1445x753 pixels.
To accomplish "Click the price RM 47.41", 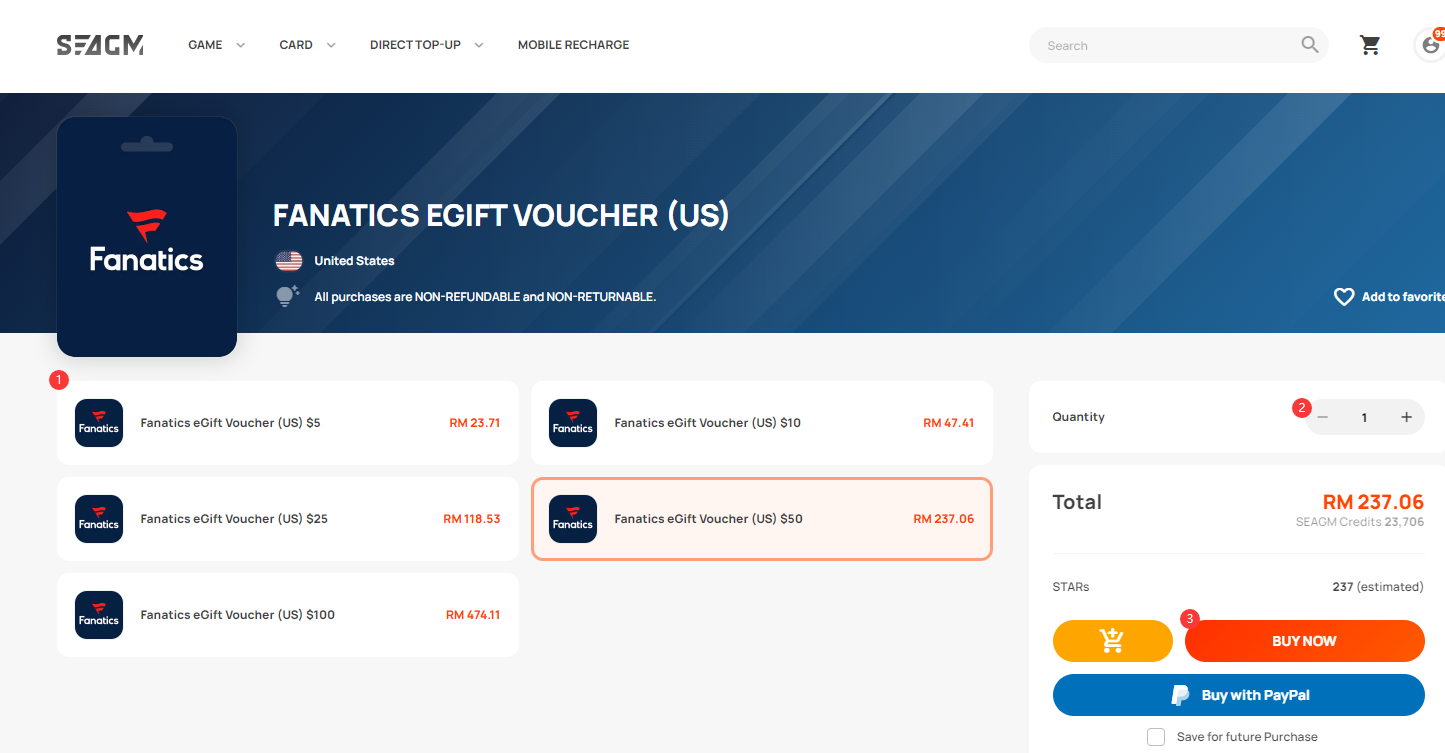I will [x=949, y=423].
